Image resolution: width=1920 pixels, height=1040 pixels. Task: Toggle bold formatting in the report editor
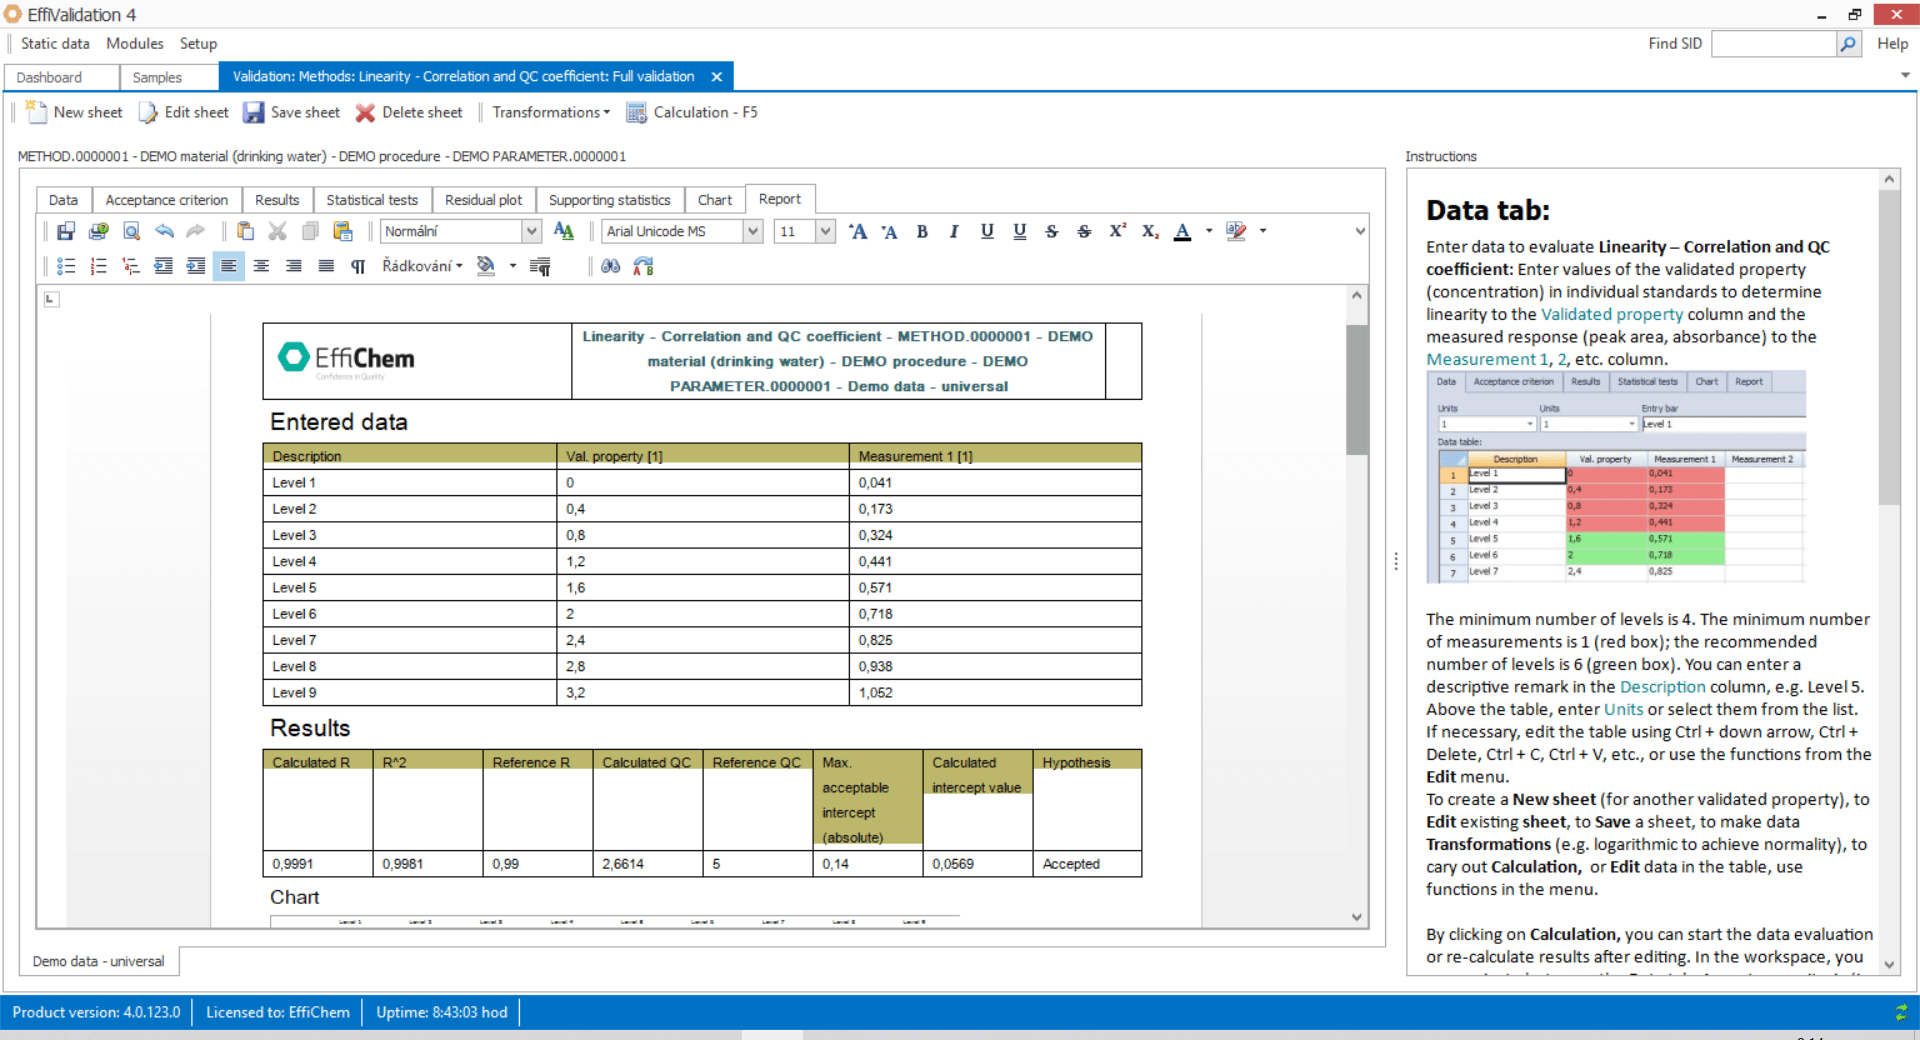(x=921, y=231)
